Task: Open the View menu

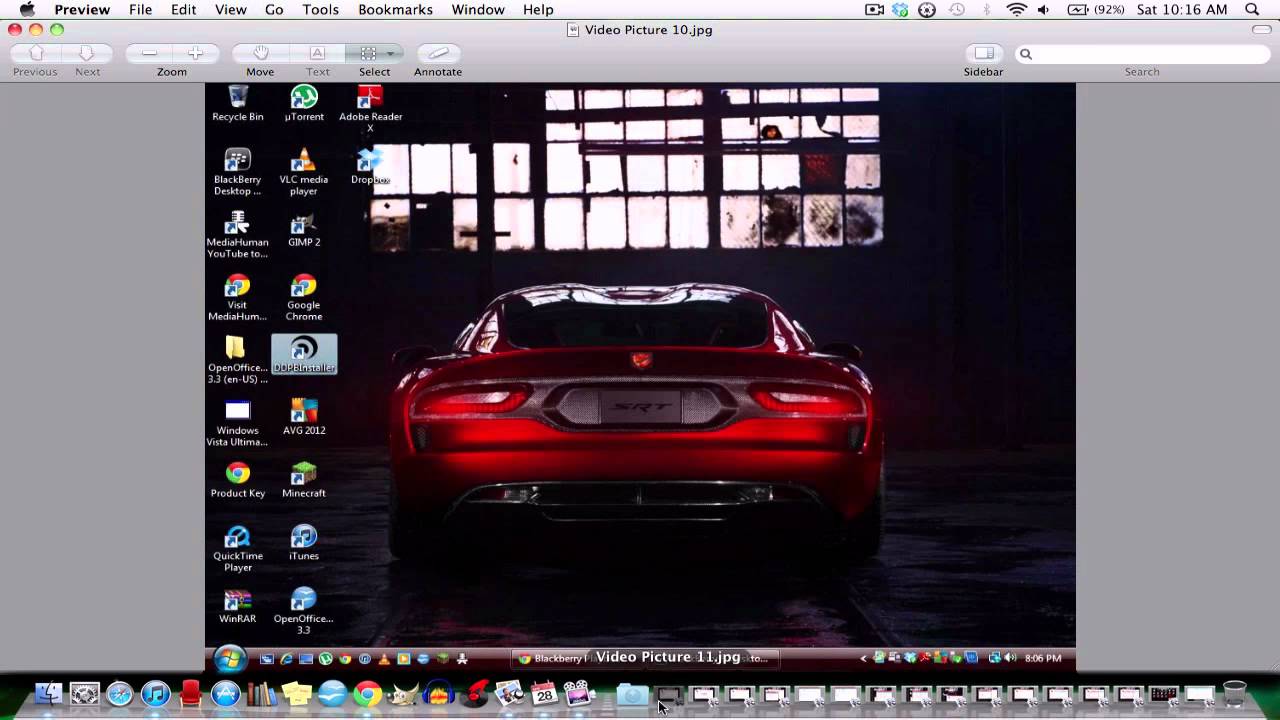Action: click(x=230, y=9)
